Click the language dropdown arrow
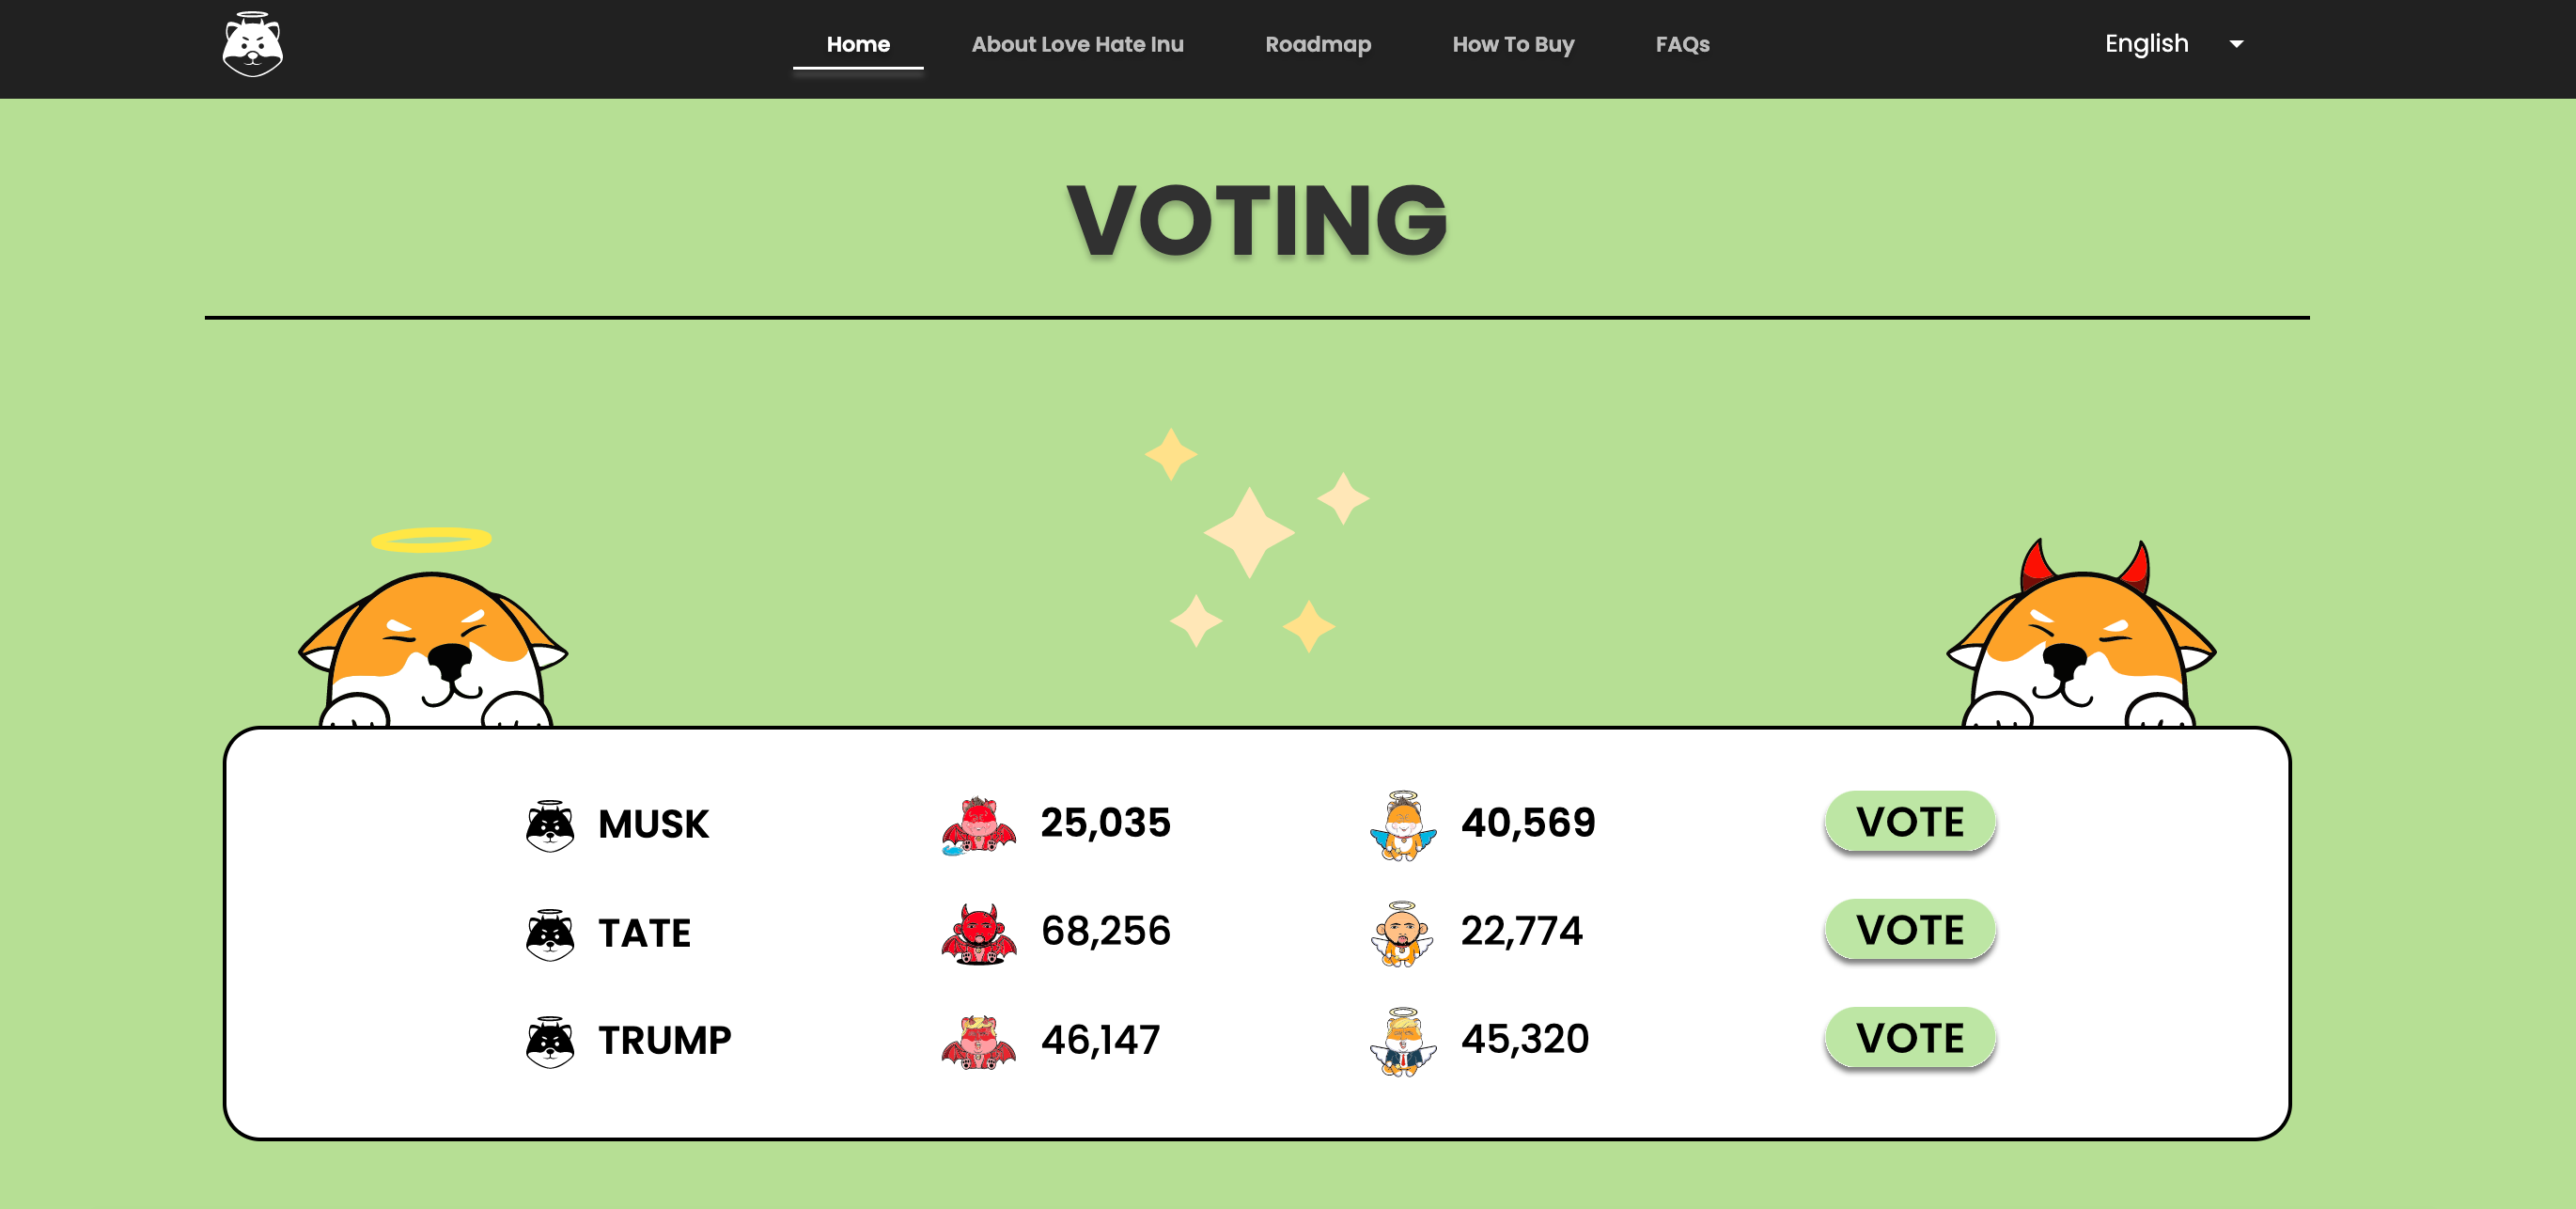The image size is (2576, 1209). (x=2236, y=44)
